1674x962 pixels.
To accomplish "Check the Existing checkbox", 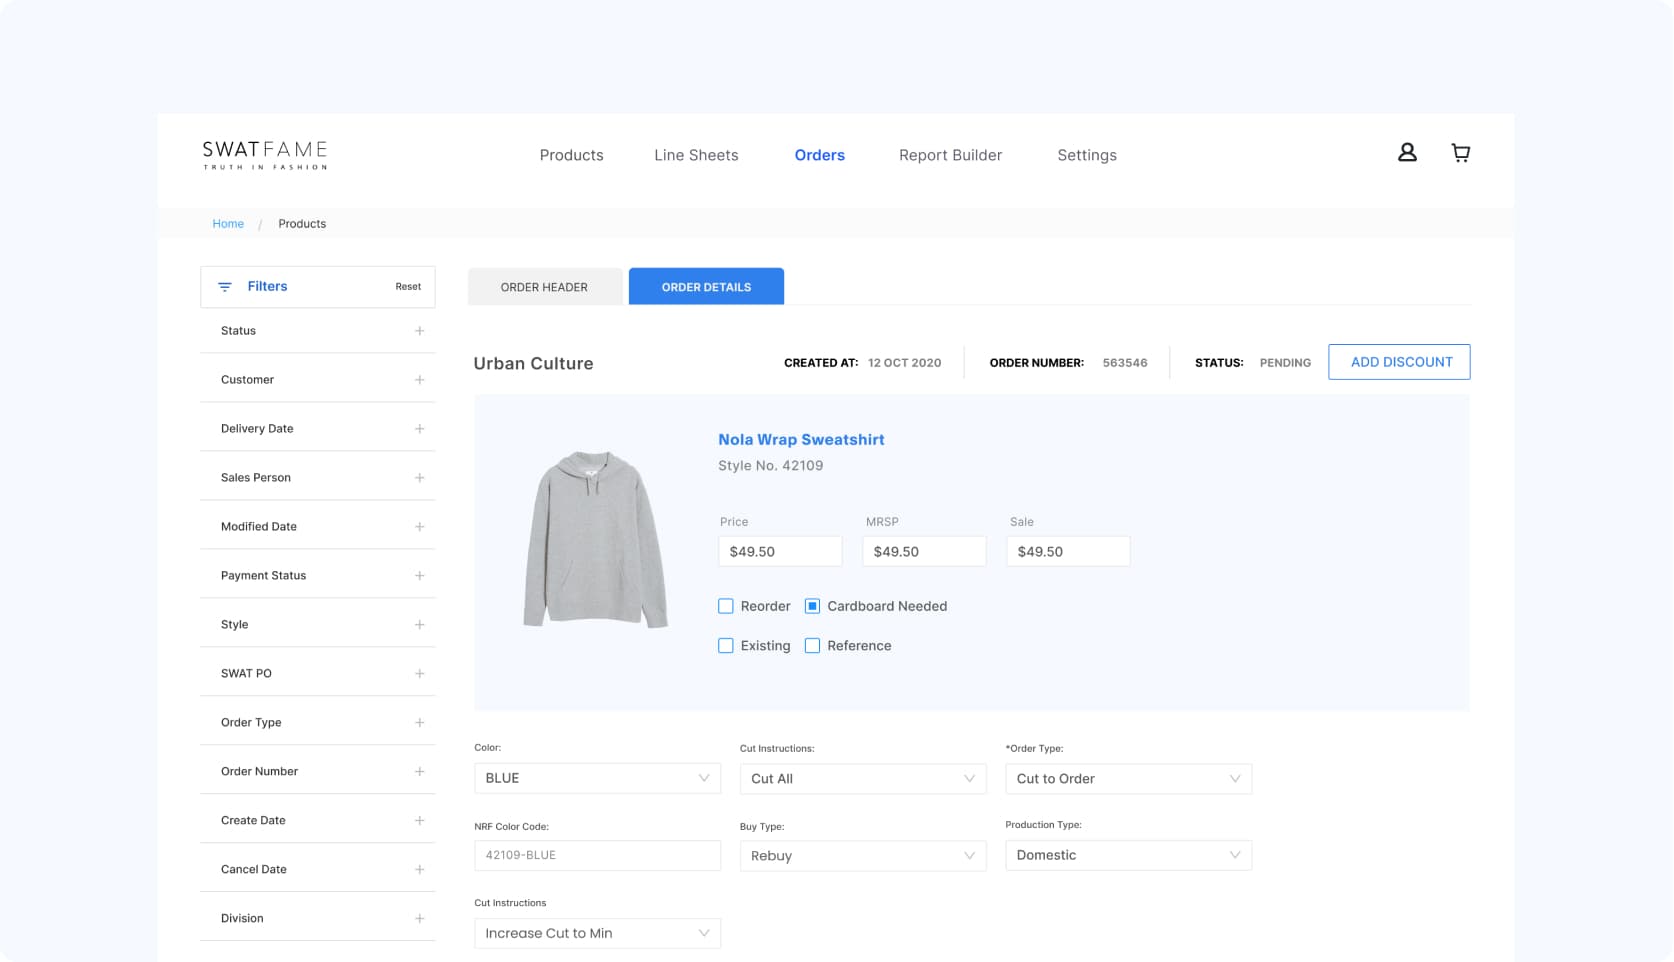I will (x=726, y=646).
